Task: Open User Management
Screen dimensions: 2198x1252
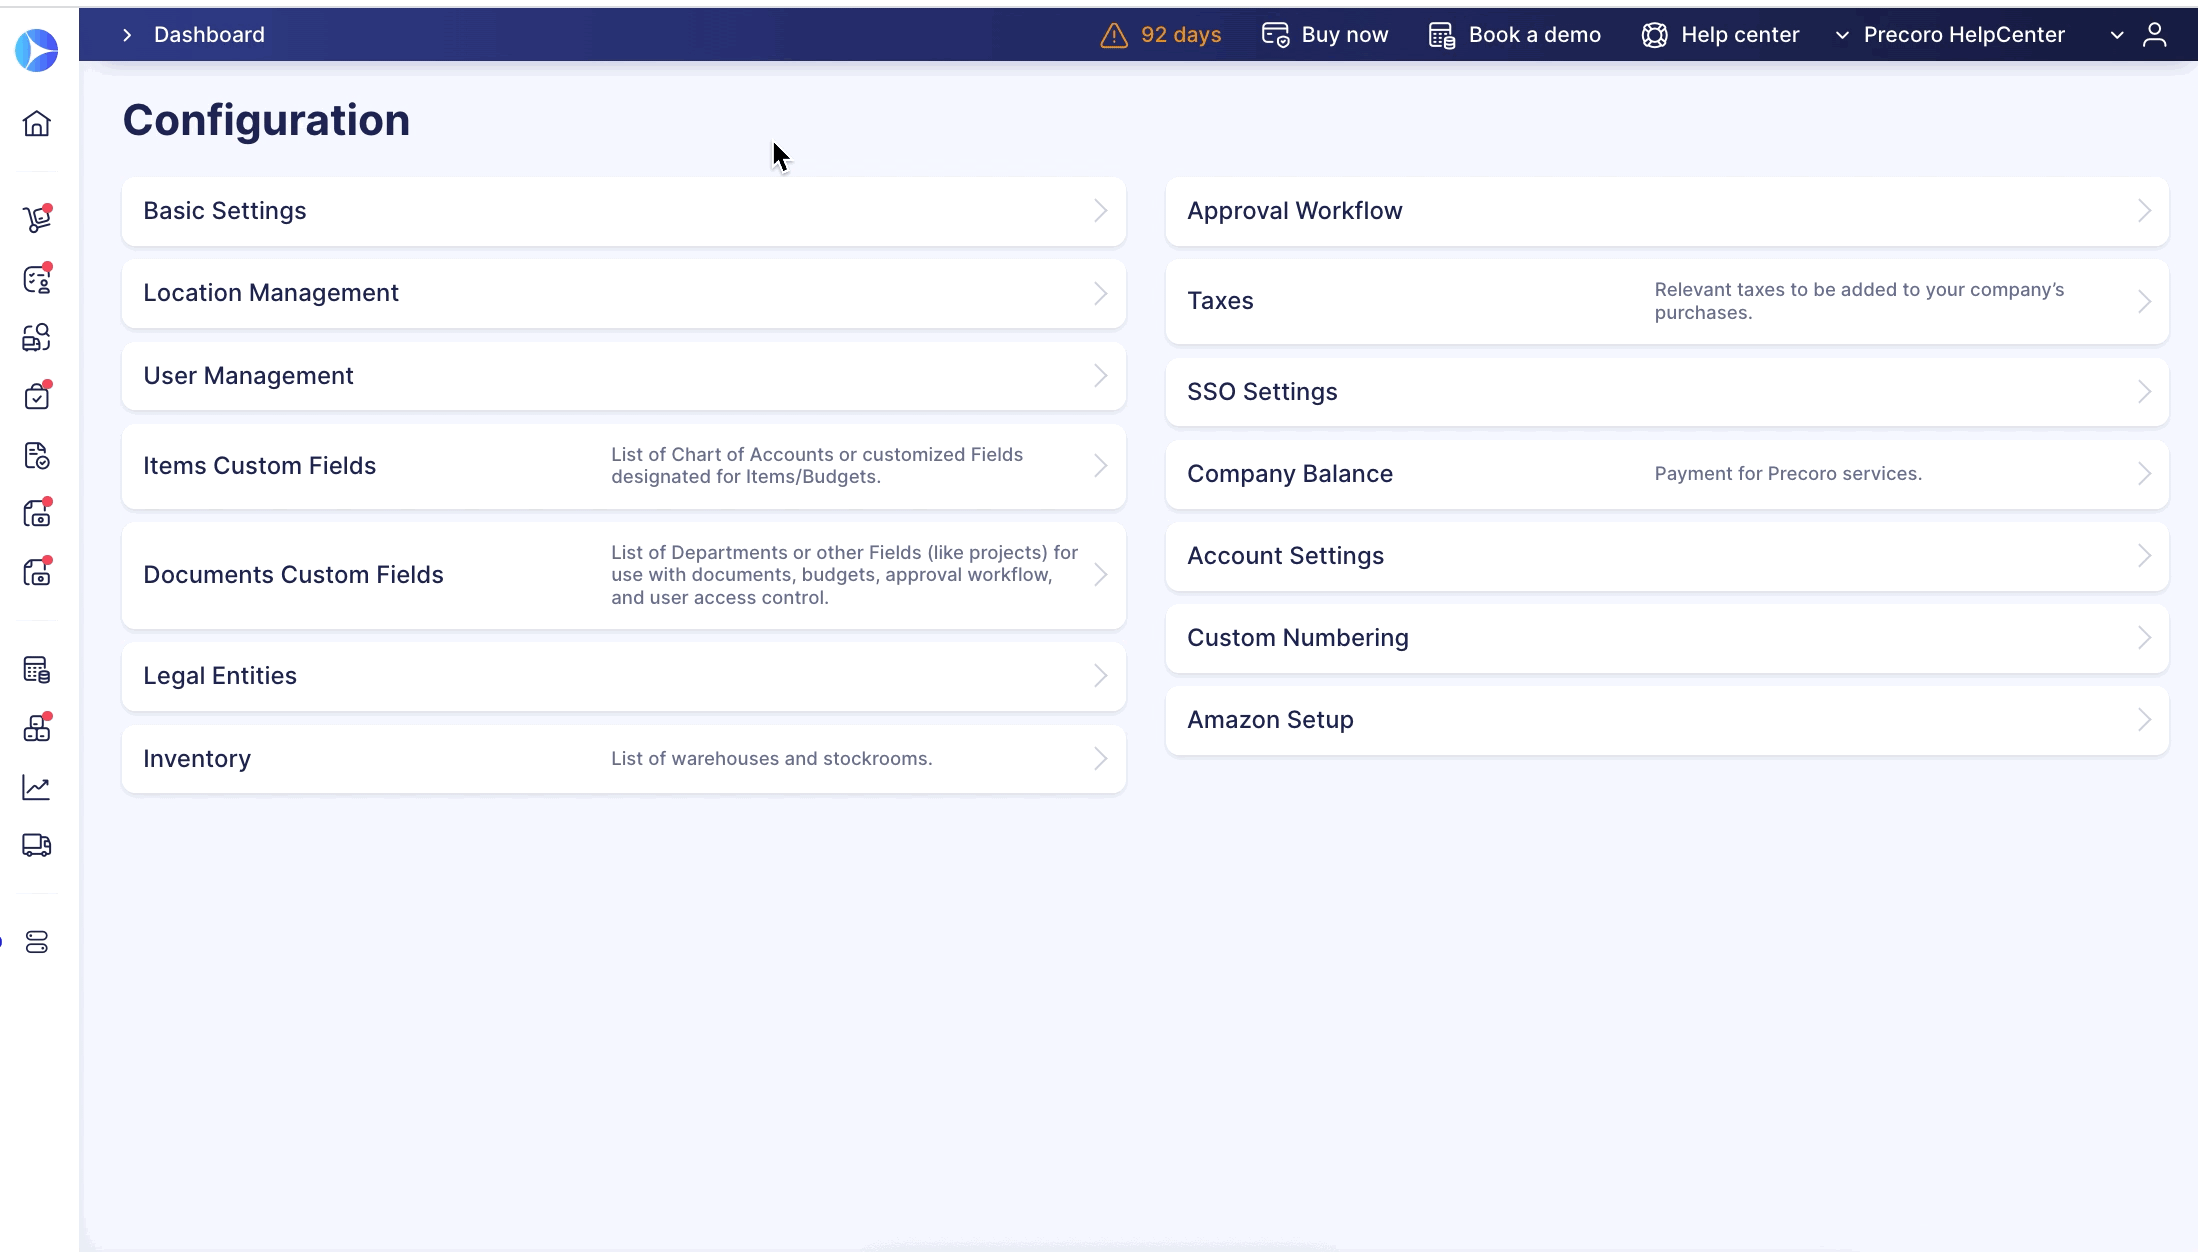Action: (624, 376)
